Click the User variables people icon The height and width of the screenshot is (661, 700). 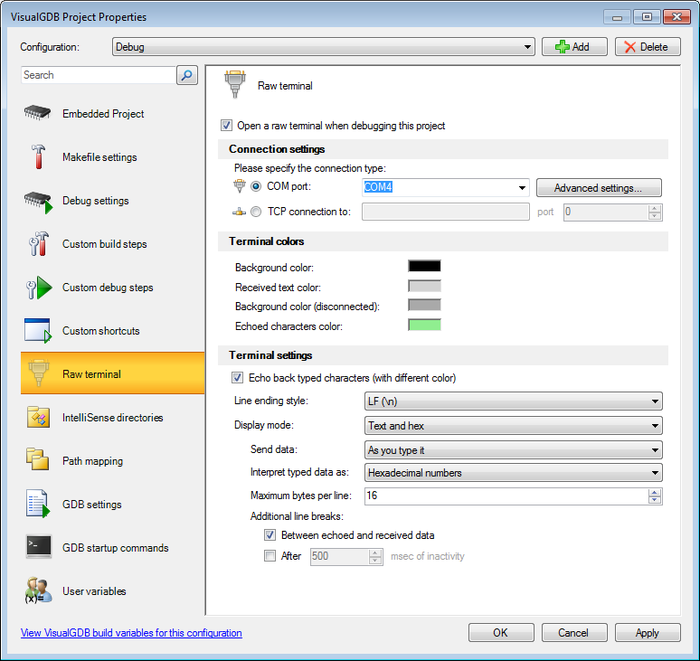click(38, 590)
